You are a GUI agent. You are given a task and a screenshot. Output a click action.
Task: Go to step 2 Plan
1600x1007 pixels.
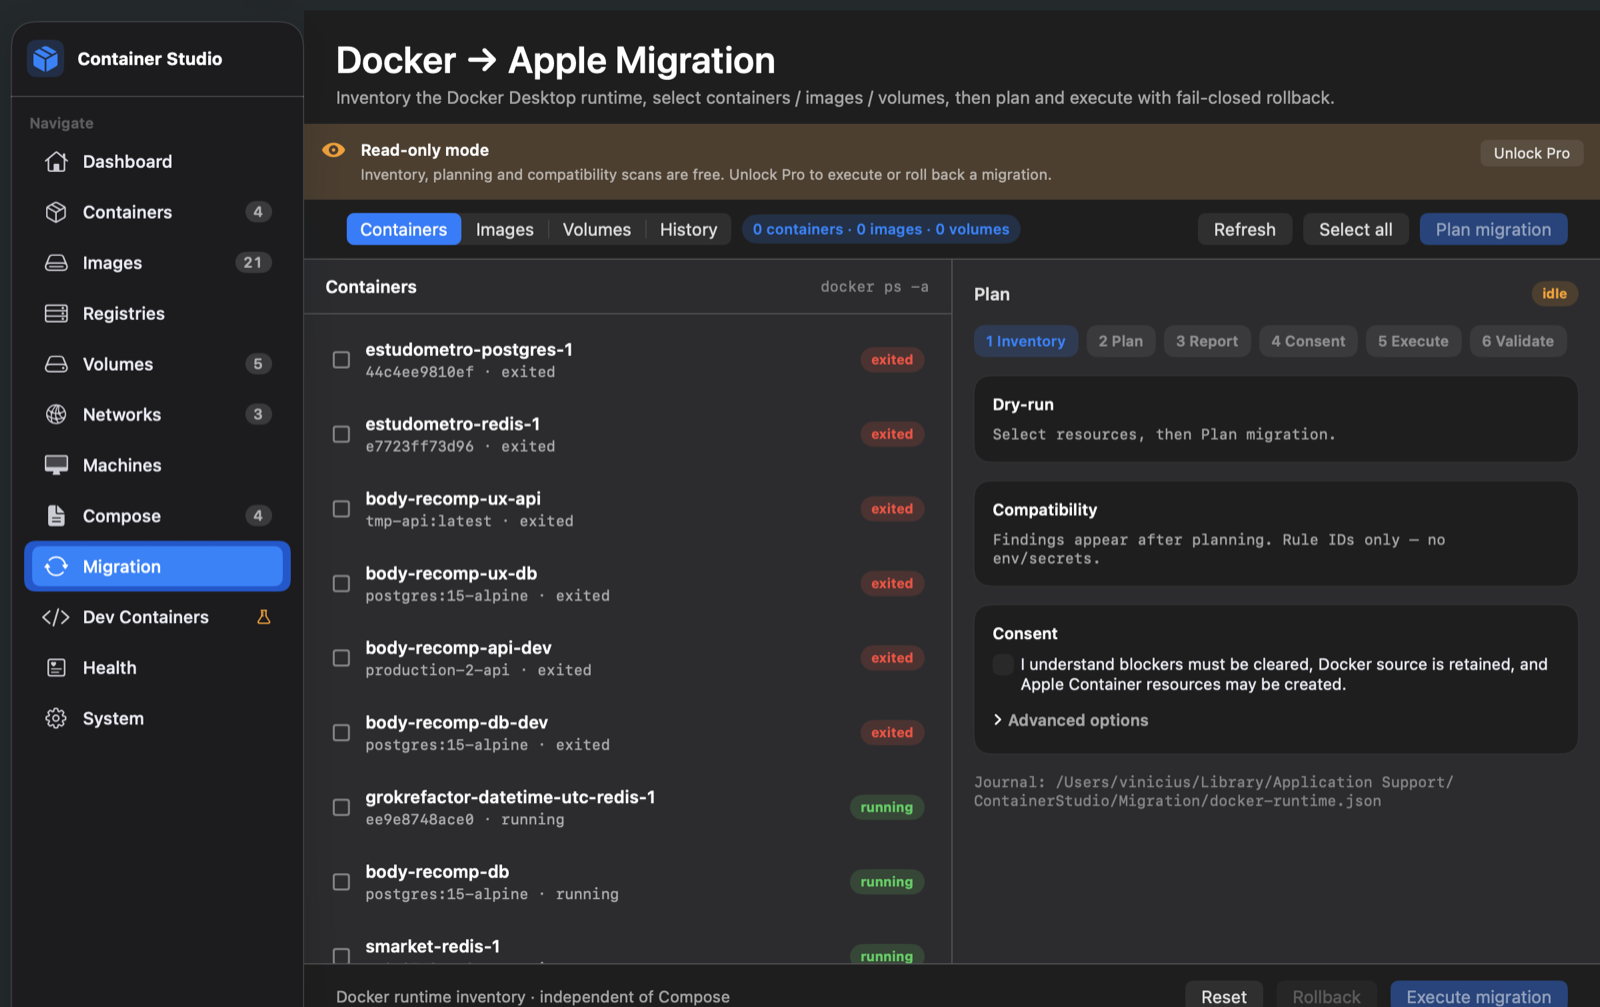tap(1121, 341)
